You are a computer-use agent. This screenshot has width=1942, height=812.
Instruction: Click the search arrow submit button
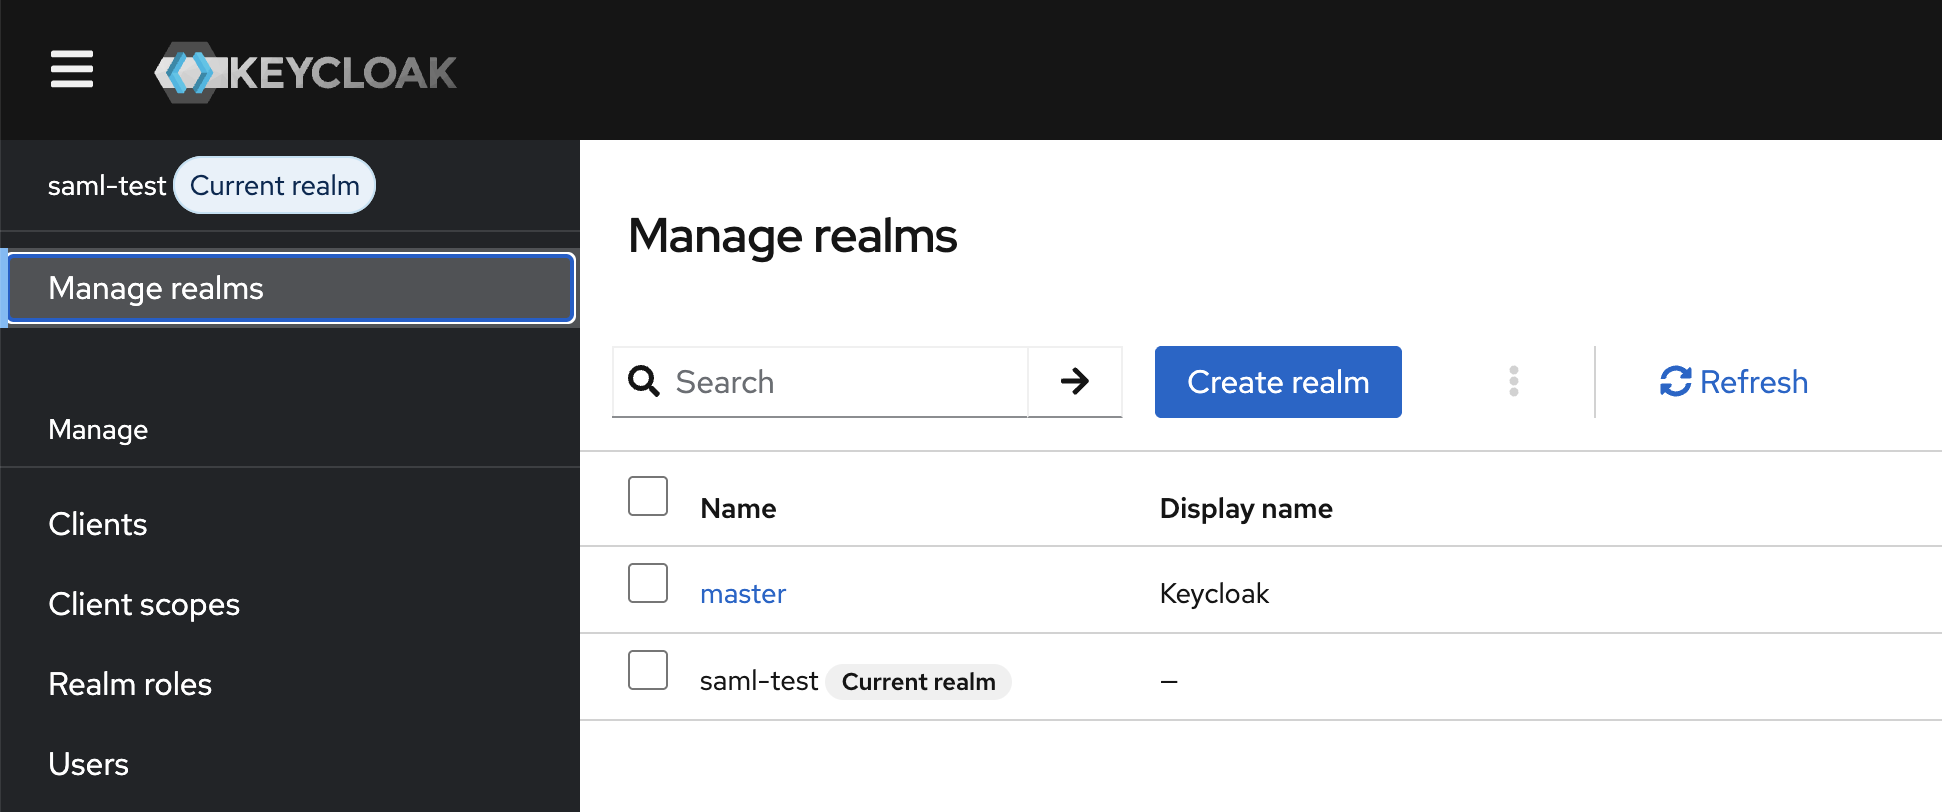point(1075,382)
